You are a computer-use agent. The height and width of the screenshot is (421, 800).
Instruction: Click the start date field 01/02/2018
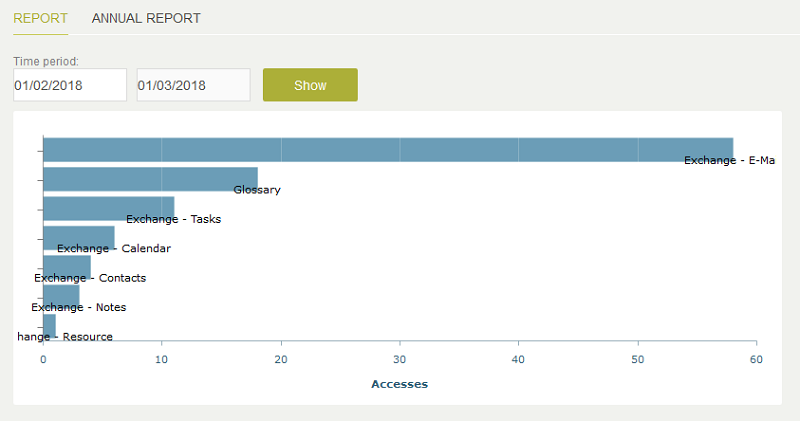70,85
